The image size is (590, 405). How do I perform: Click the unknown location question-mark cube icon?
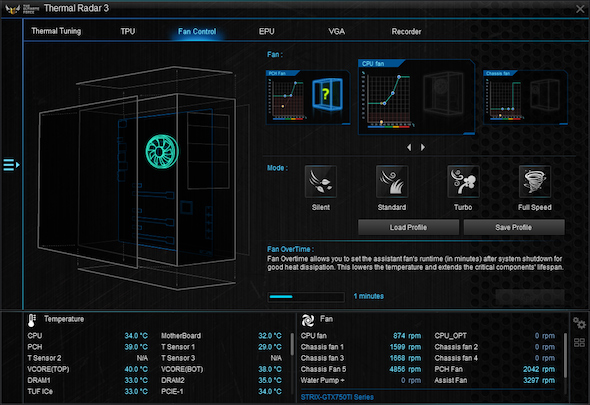[x=327, y=94]
